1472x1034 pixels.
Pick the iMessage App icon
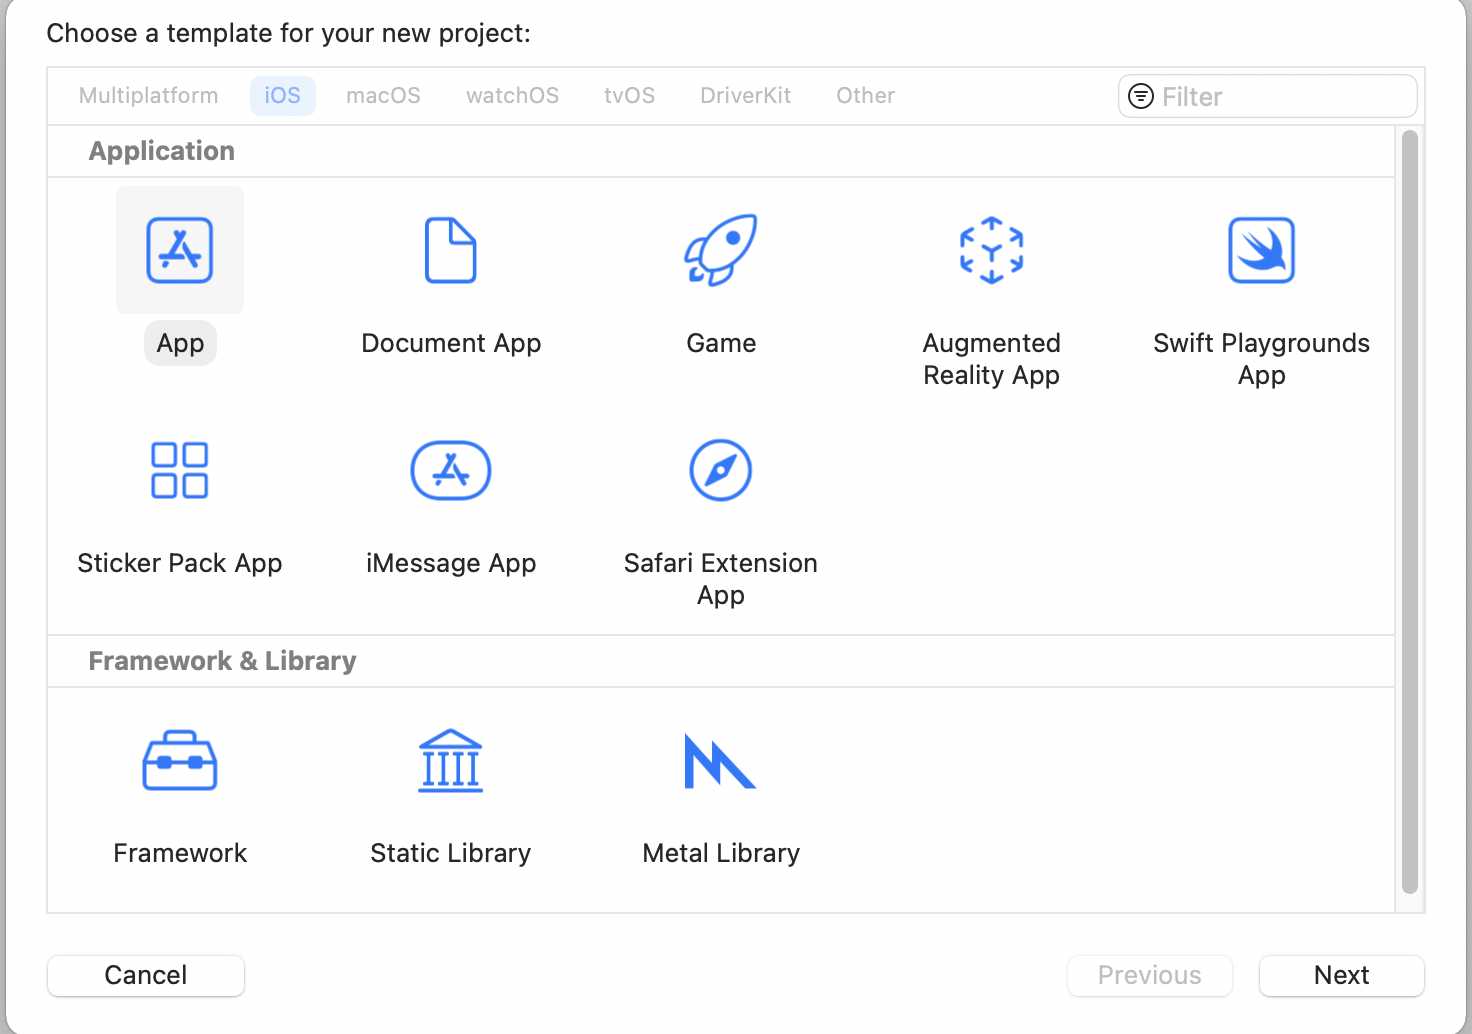click(451, 470)
